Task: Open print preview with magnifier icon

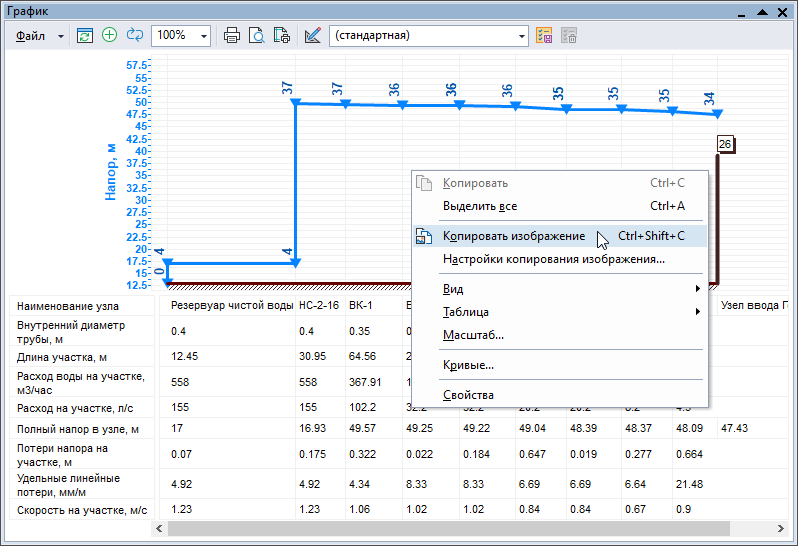Action: pyautogui.click(x=257, y=35)
